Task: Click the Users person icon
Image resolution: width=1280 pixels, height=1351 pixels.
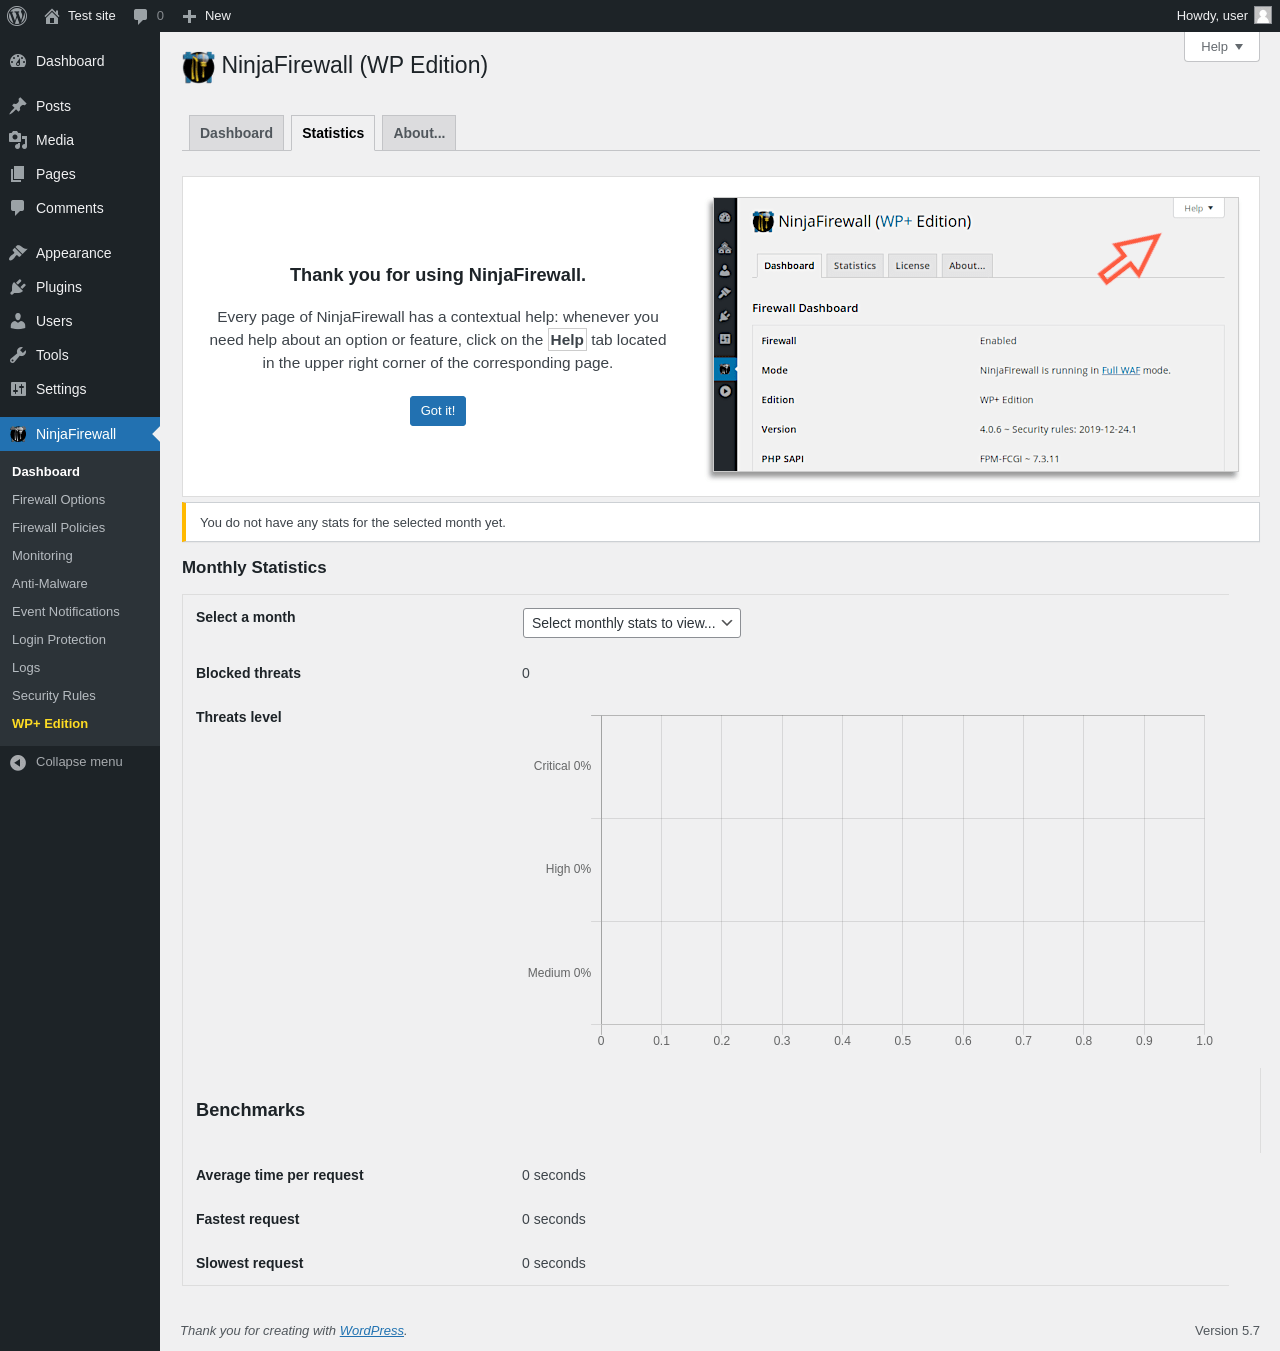Action: pyautogui.click(x=18, y=321)
